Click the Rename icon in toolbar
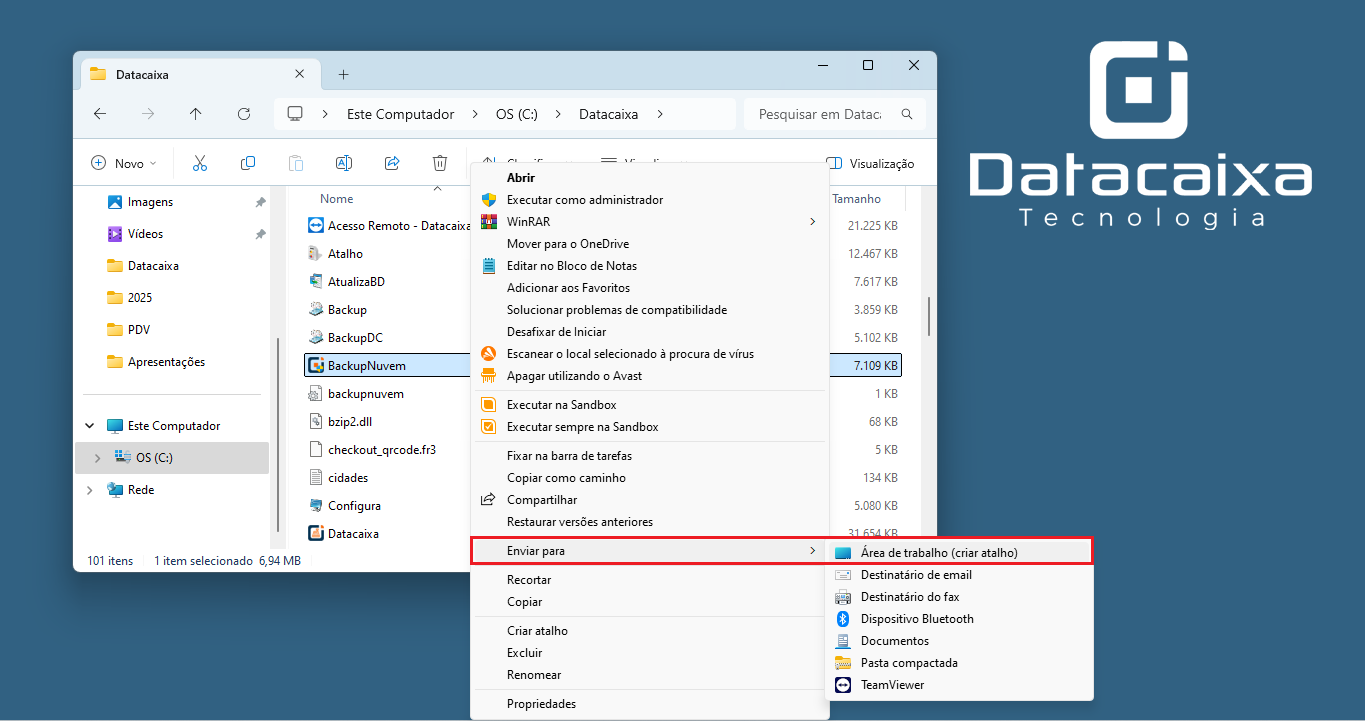This screenshot has height=721, width=1365. coord(343,163)
